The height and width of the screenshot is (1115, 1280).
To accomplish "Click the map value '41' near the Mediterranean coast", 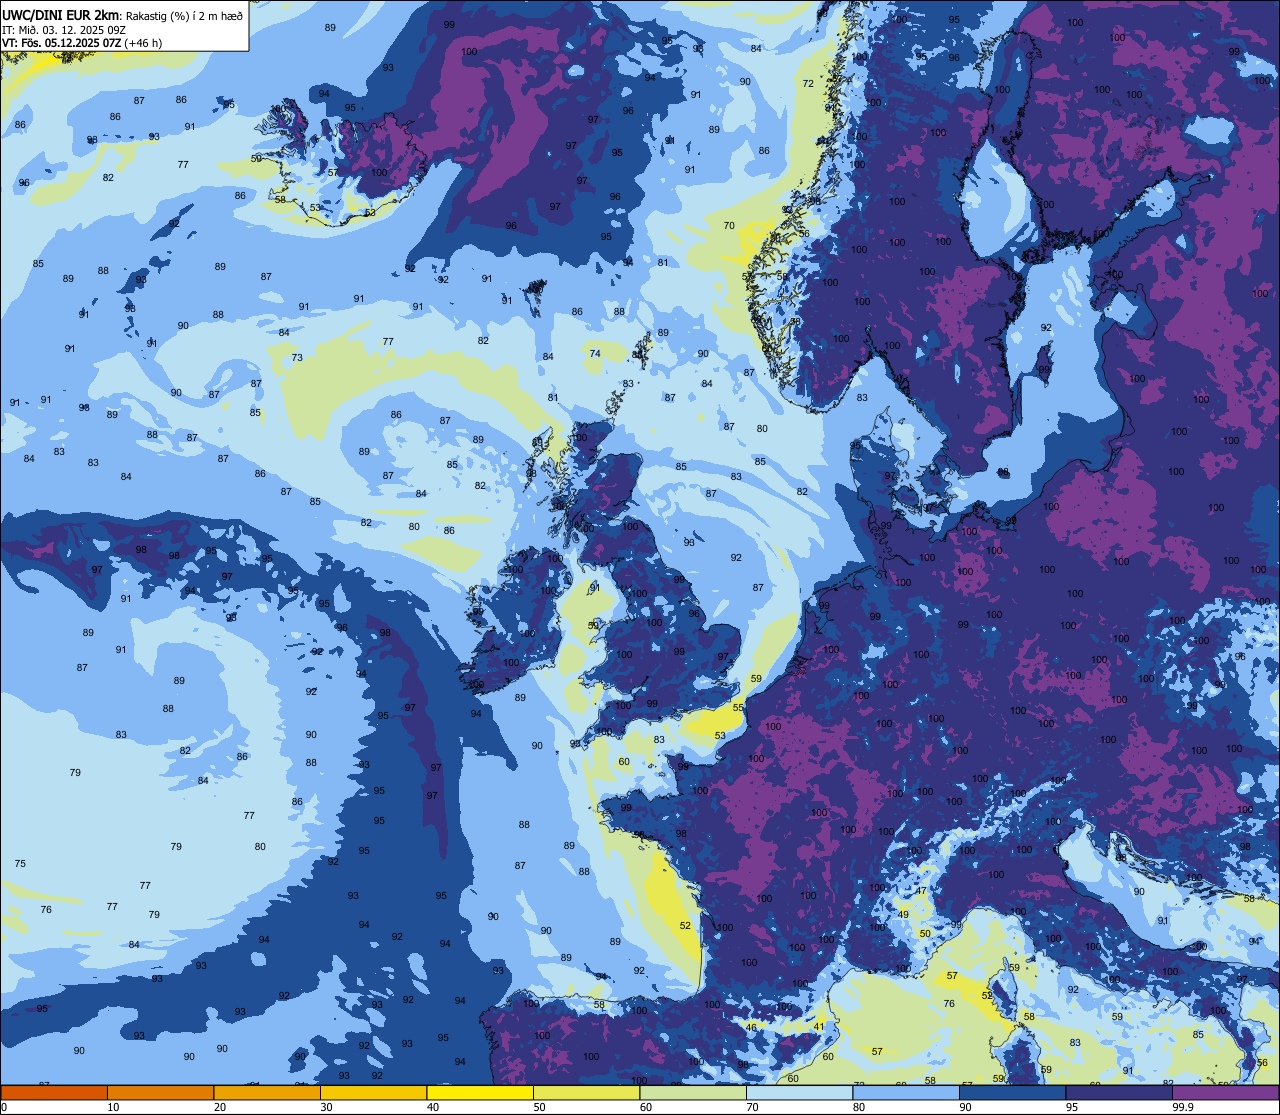I will tap(818, 1026).
